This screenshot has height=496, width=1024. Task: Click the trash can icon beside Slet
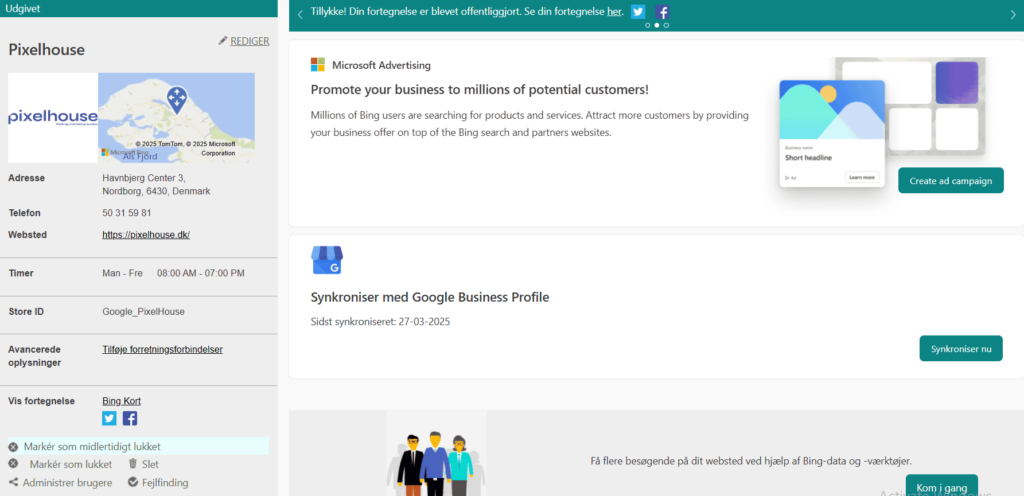point(133,464)
